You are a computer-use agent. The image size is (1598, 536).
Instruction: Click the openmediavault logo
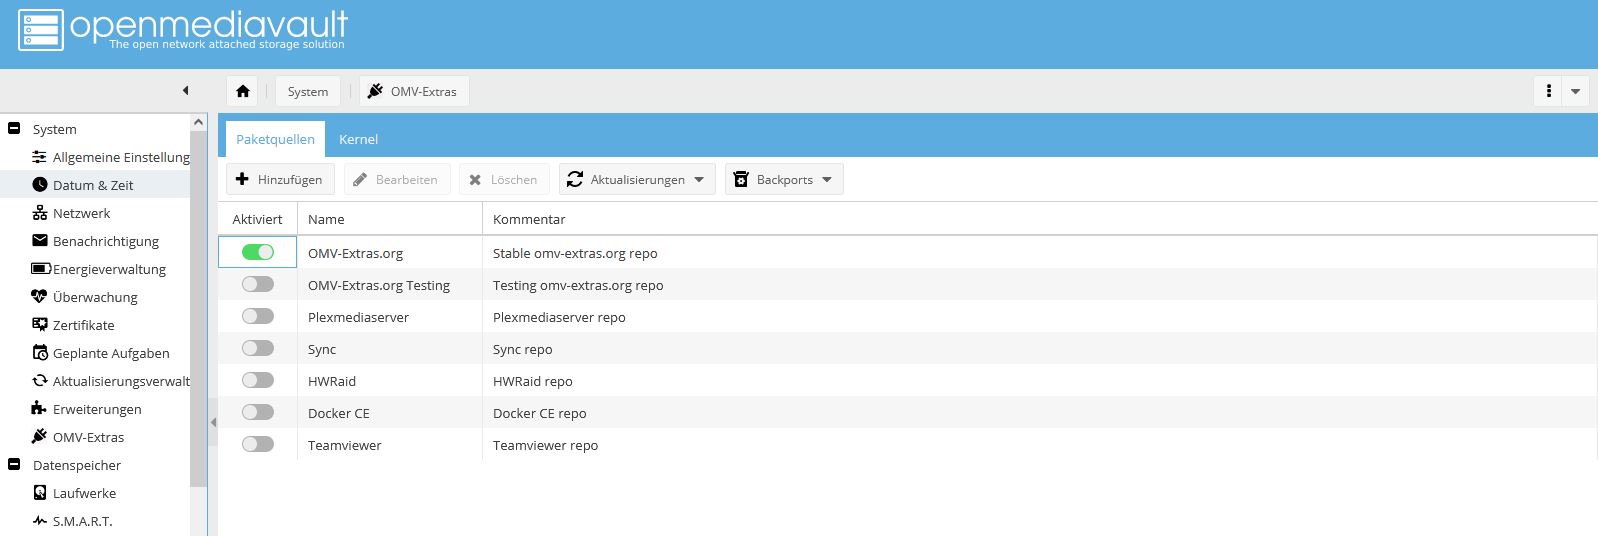click(x=183, y=29)
